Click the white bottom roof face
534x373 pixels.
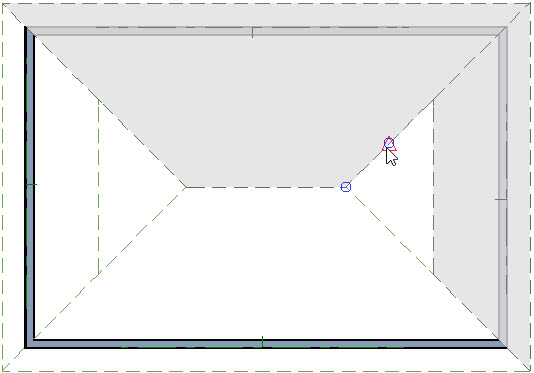[266, 273]
